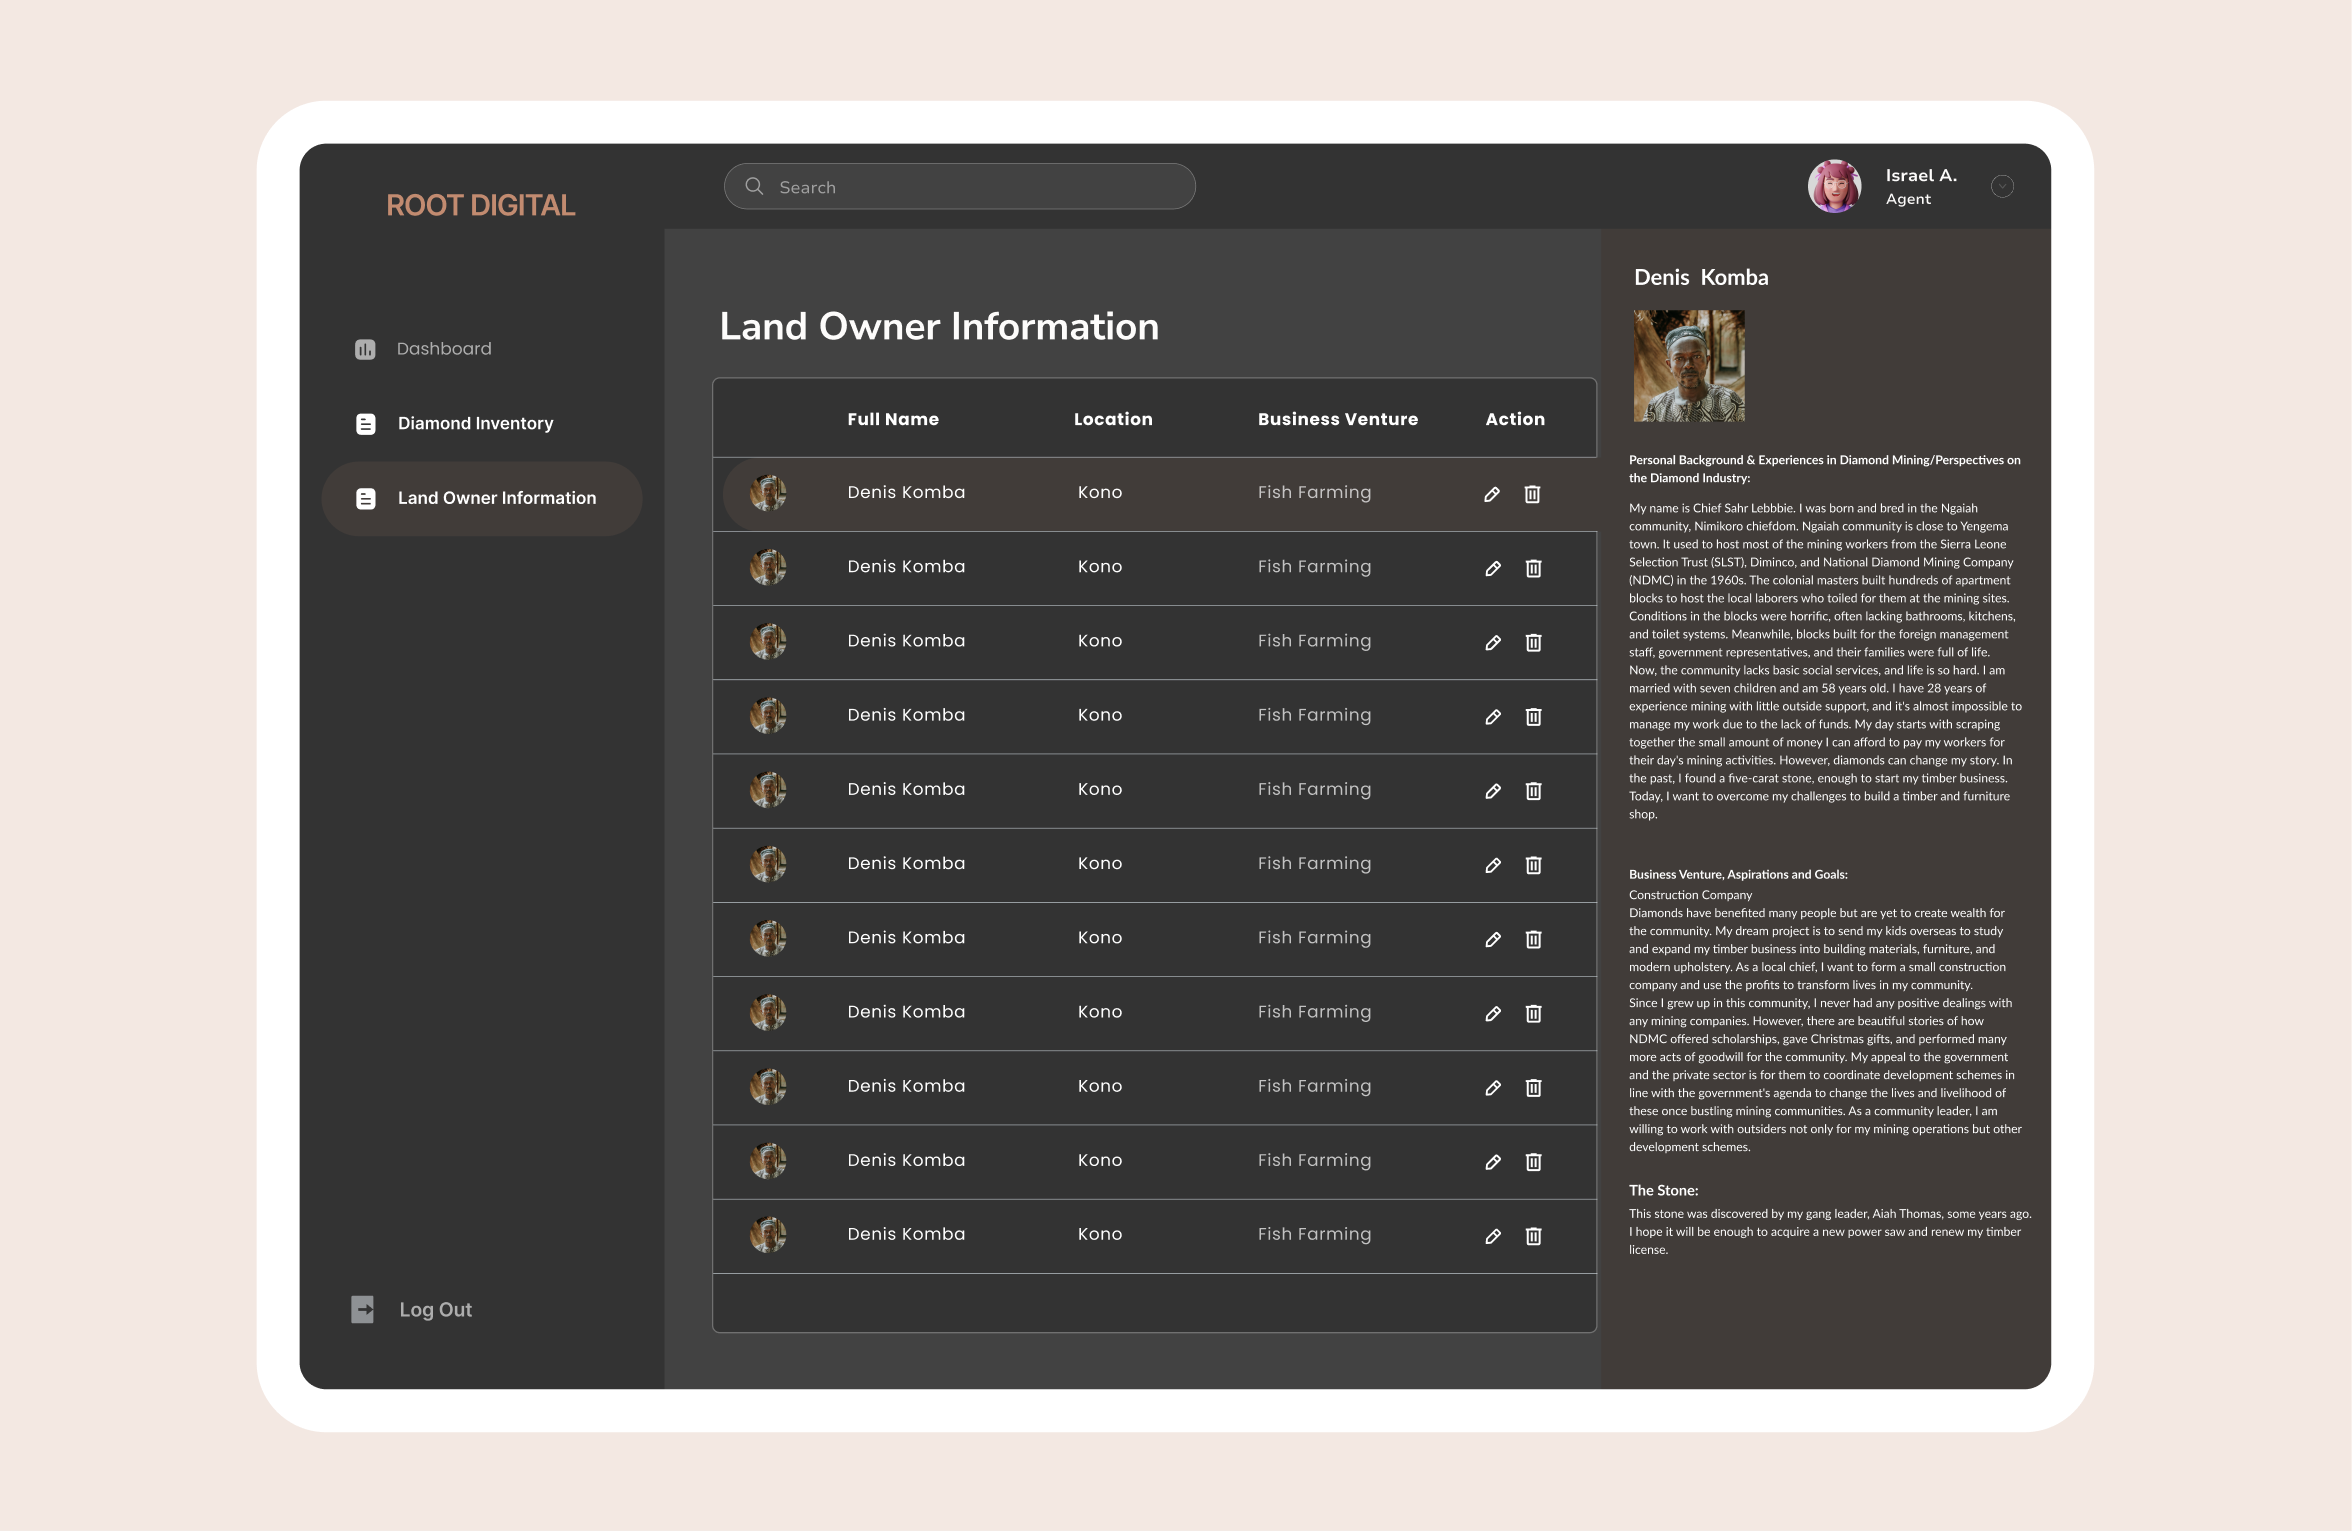Click Denis Komba name in the highlighted row
The height and width of the screenshot is (1531, 2352).
[906, 492]
